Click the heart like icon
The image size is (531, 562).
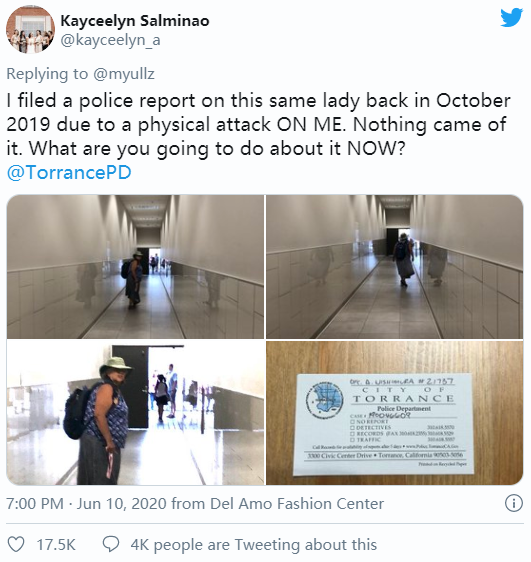(x=16, y=544)
